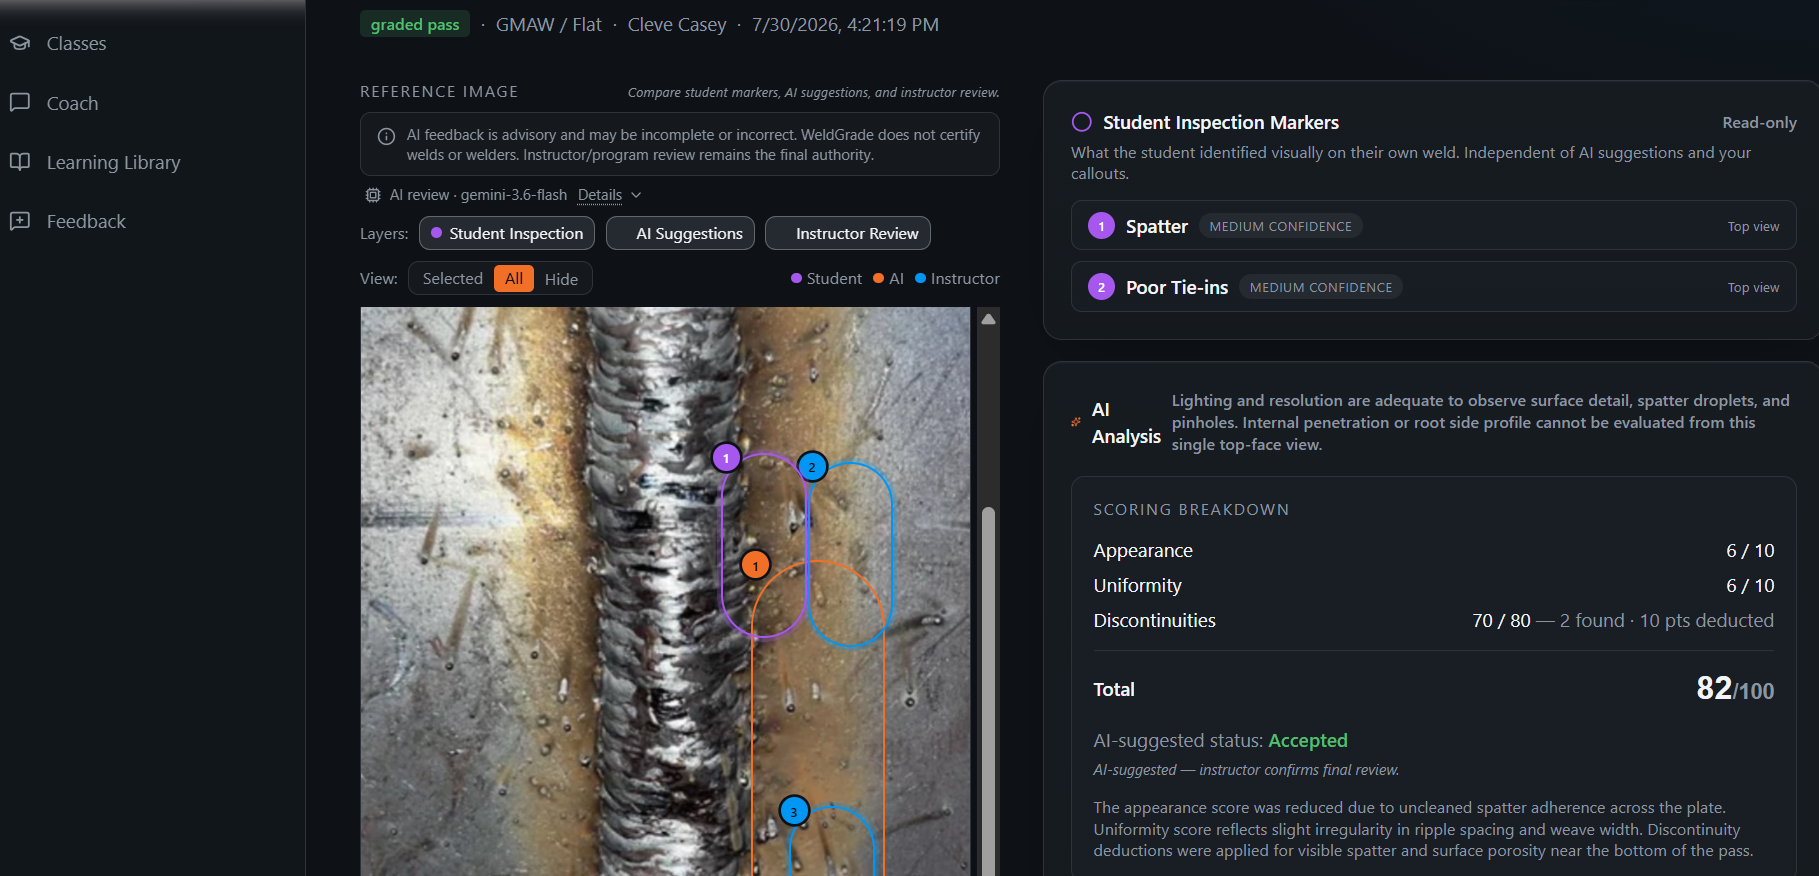Screen dimensions: 1819x876
Task: Expand the AI review Details dropdown
Action: (610, 195)
